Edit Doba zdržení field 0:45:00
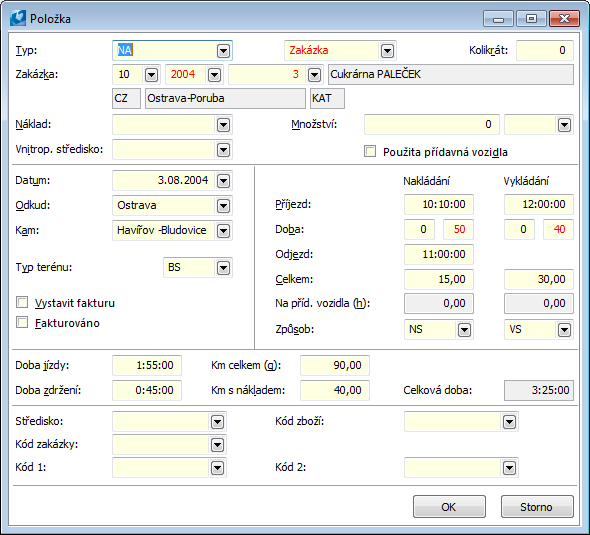Image resolution: width=590 pixels, height=535 pixels. [x=147, y=390]
